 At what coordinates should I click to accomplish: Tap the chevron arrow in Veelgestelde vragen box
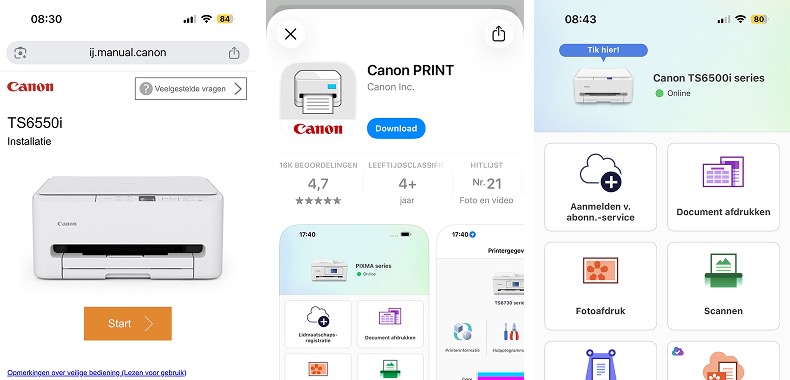pos(238,89)
